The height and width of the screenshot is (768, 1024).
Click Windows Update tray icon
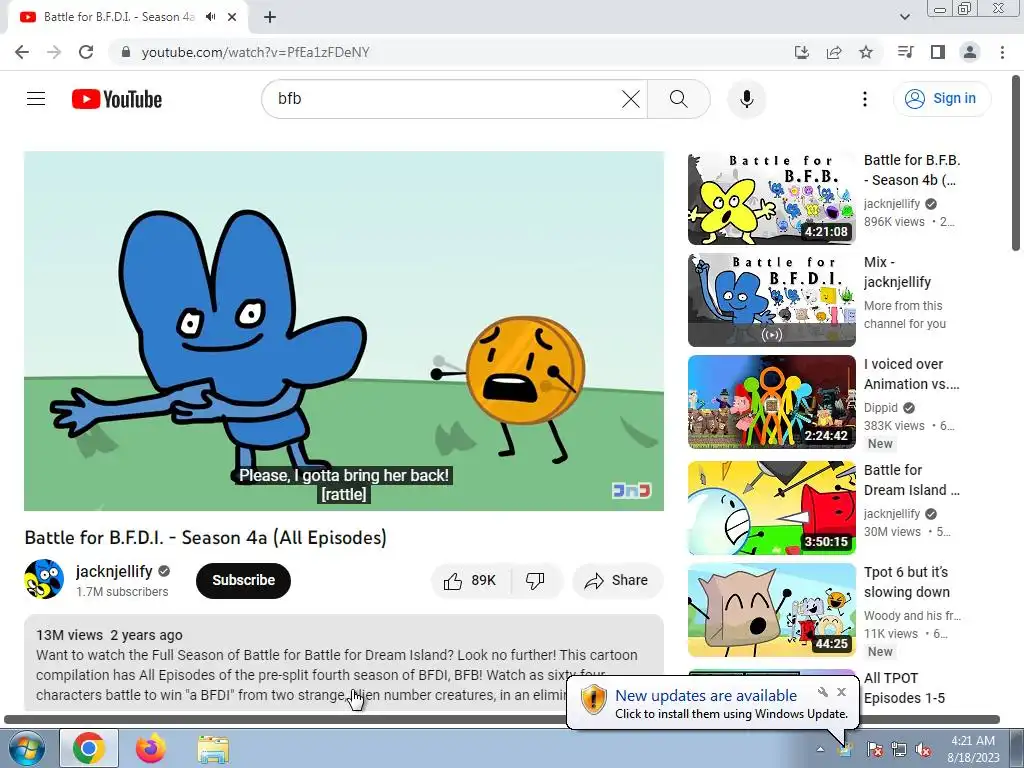pos(846,749)
